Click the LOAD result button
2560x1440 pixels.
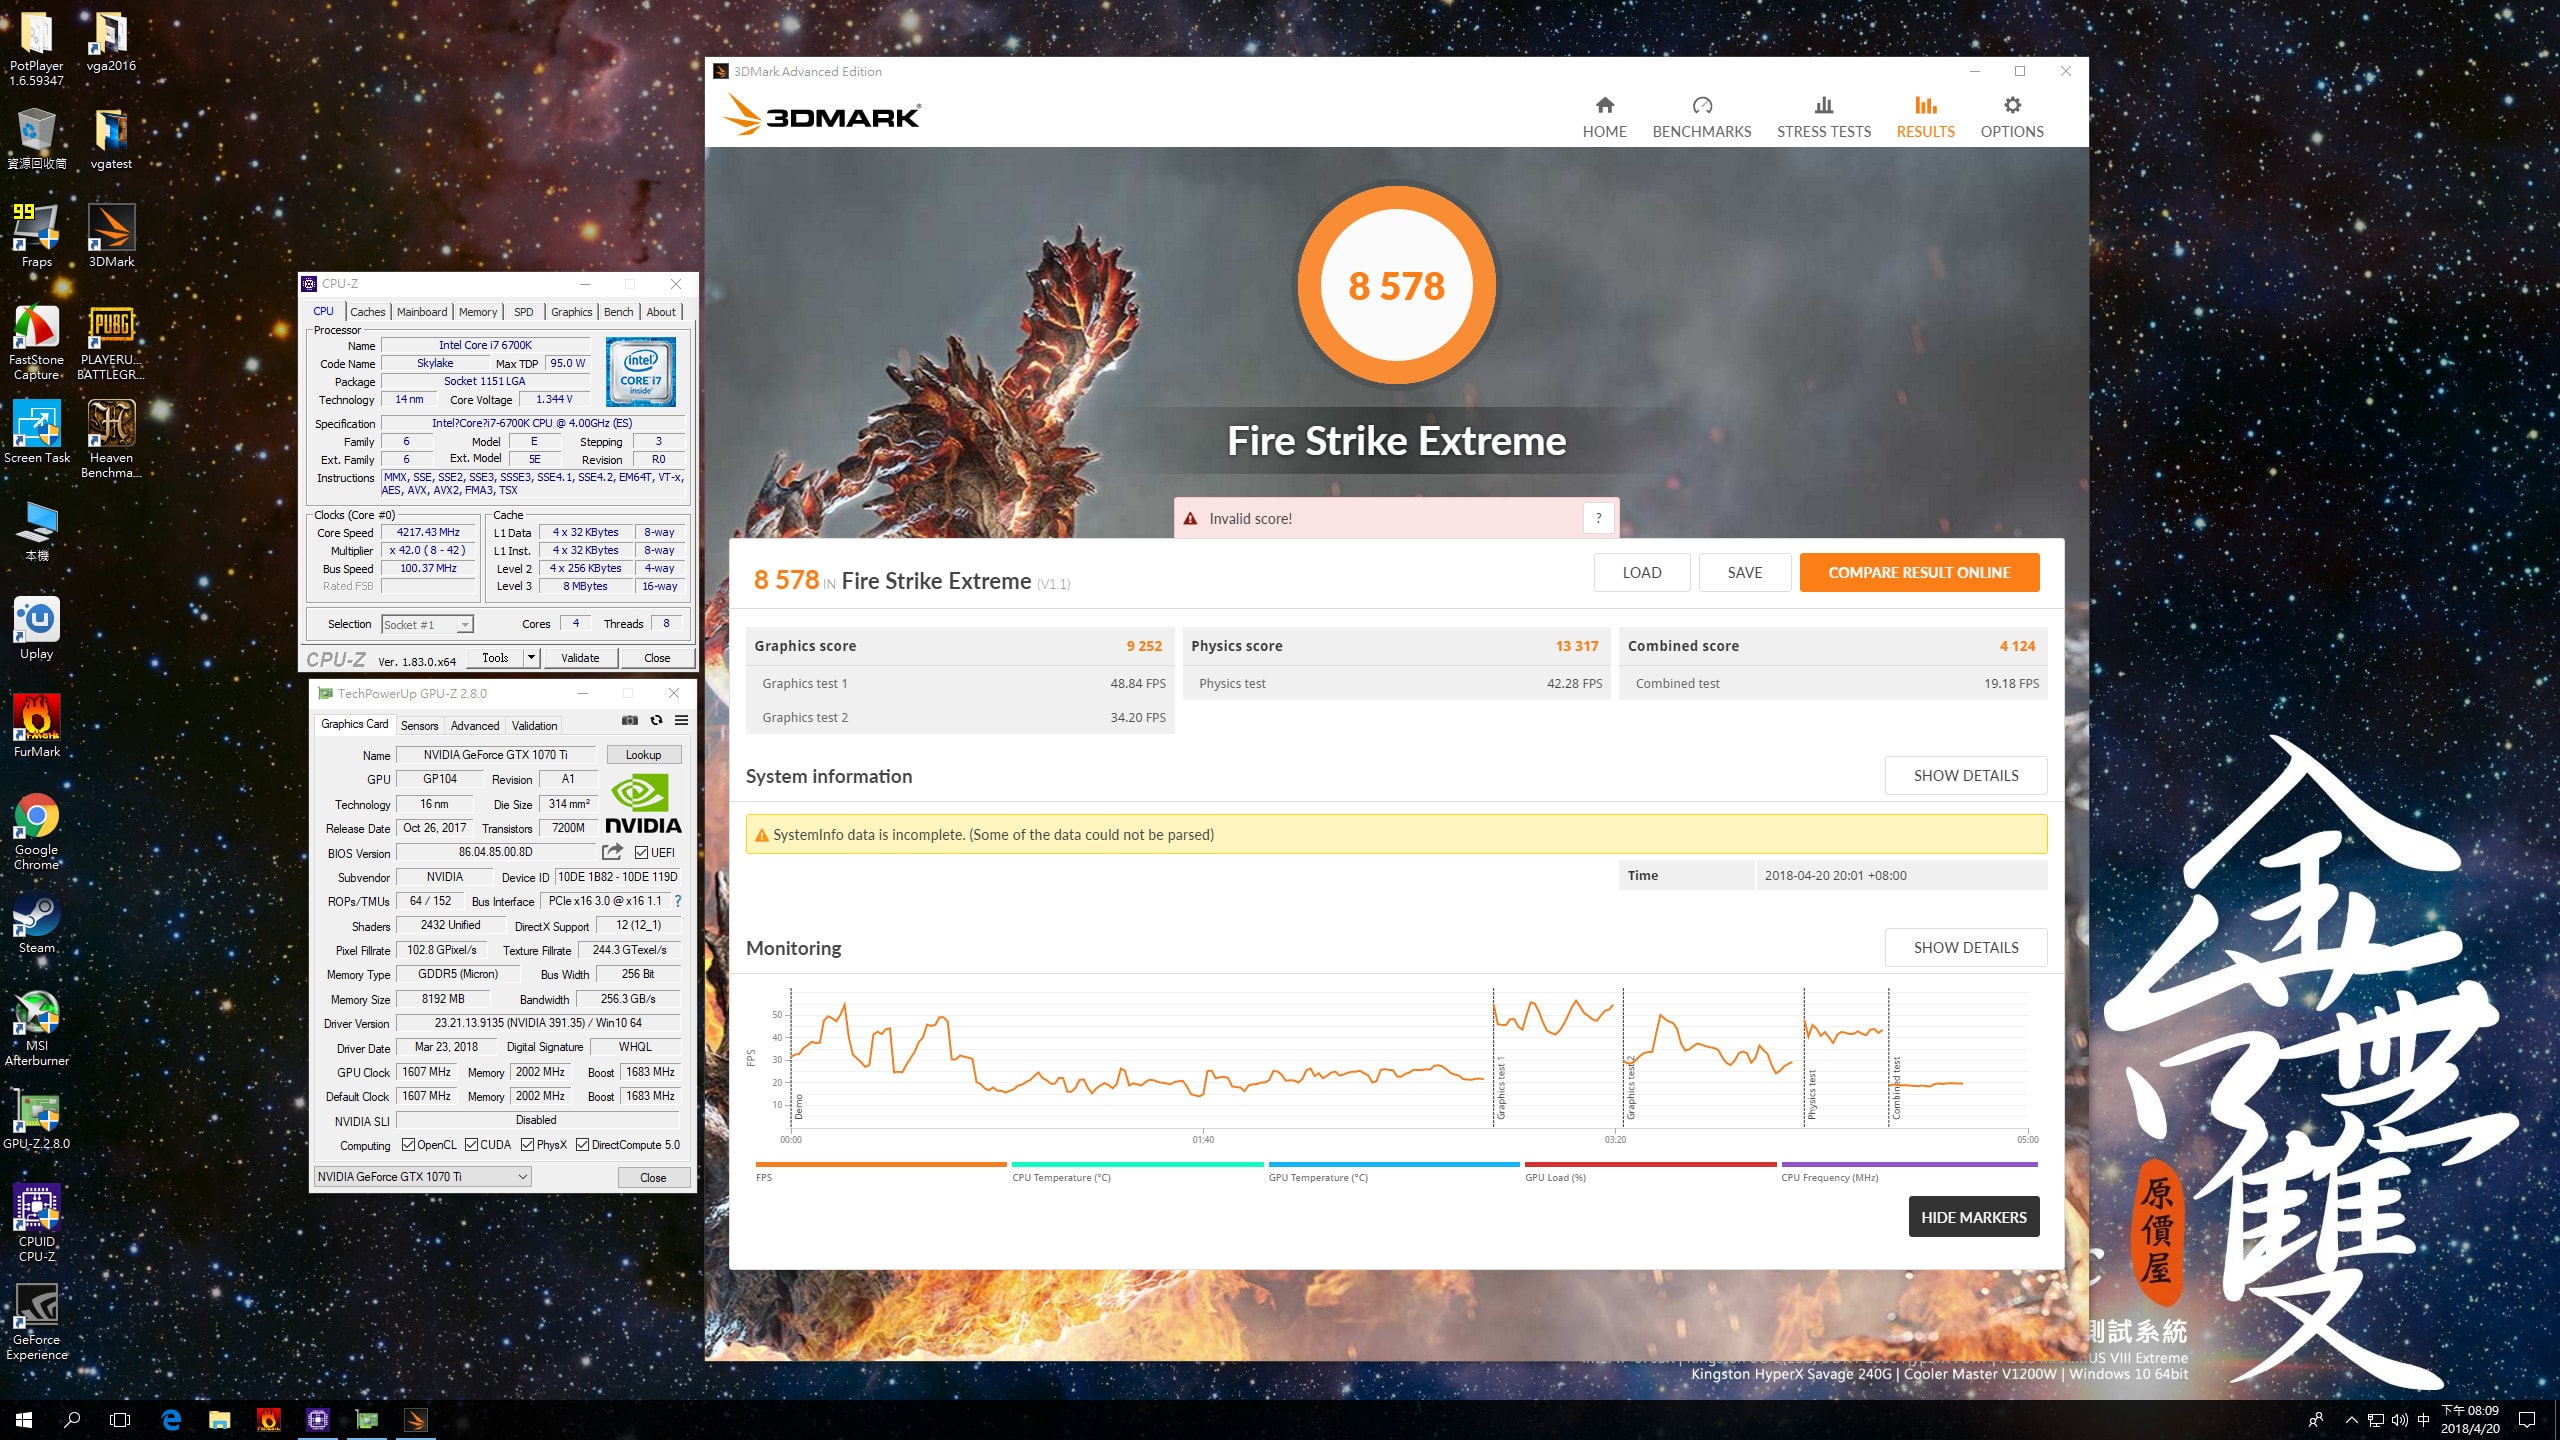(x=1642, y=572)
